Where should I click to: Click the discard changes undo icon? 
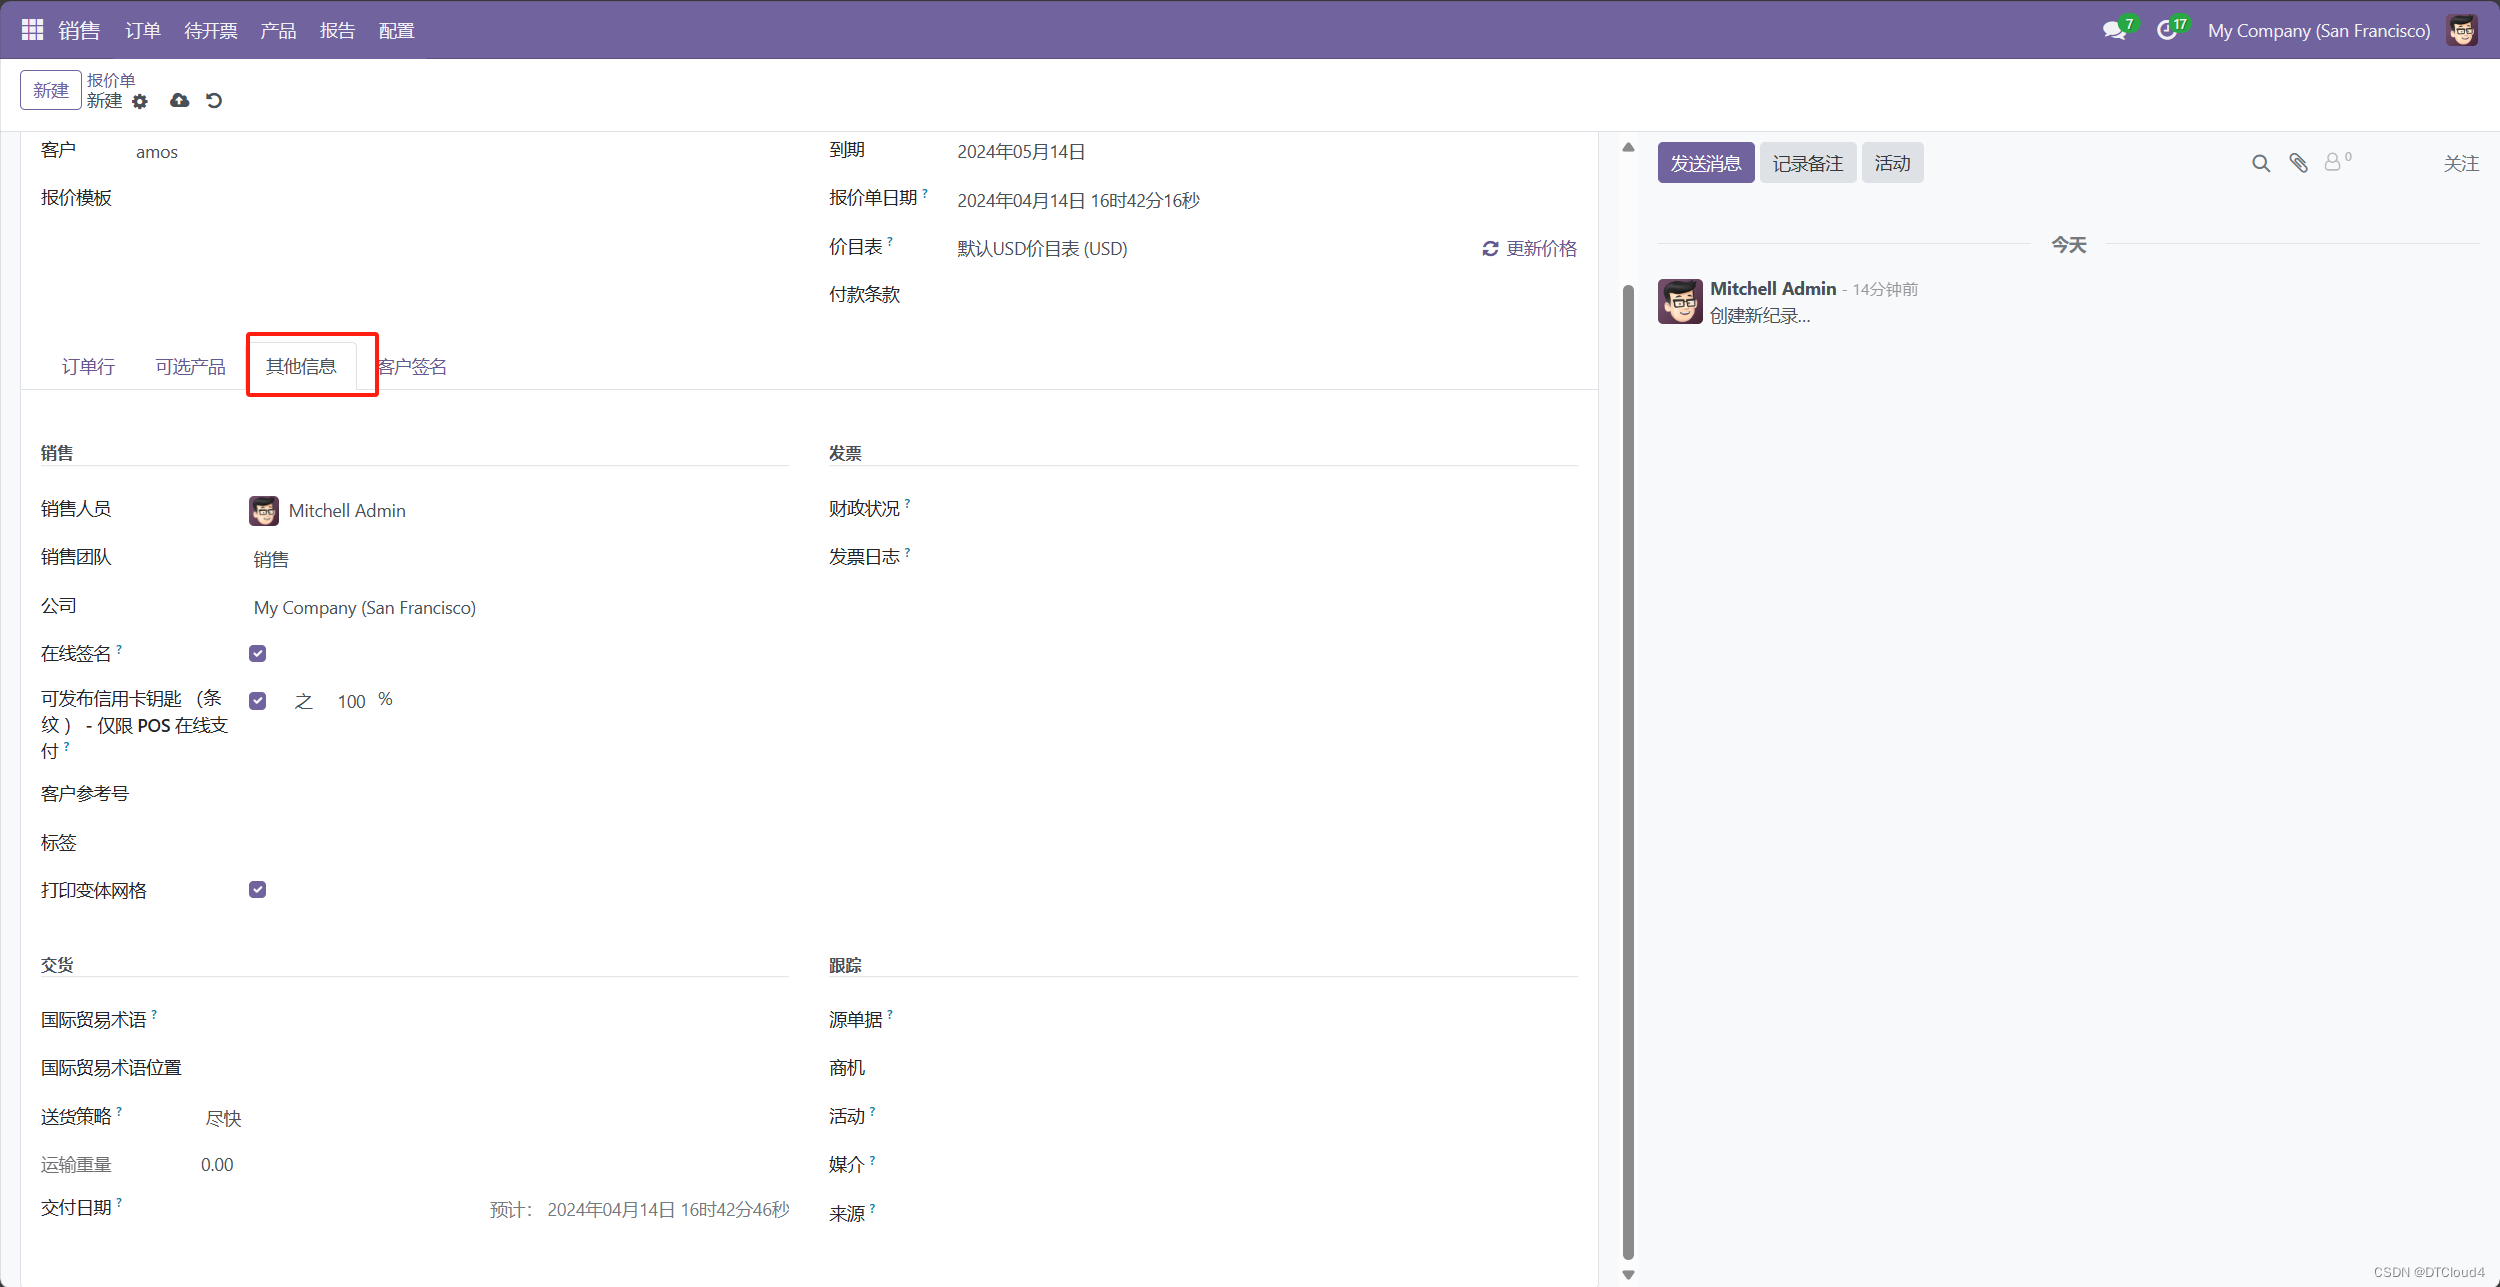pyautogui.click(x=214, y=101)
